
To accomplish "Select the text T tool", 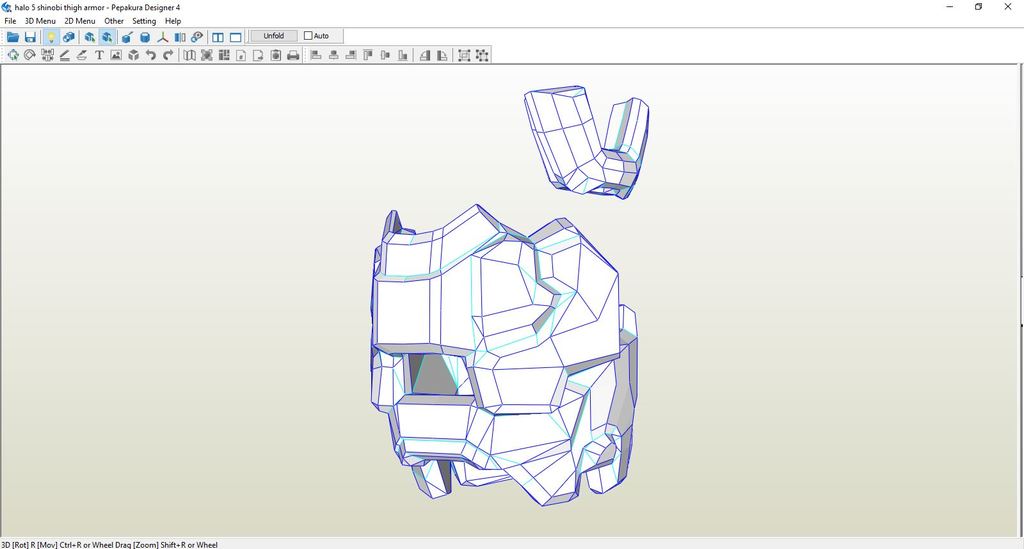I will [99, 55].
